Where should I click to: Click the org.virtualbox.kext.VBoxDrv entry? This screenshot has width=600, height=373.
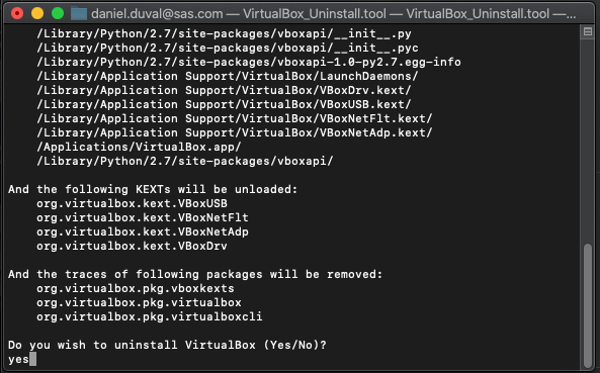(x=132, y=246)
